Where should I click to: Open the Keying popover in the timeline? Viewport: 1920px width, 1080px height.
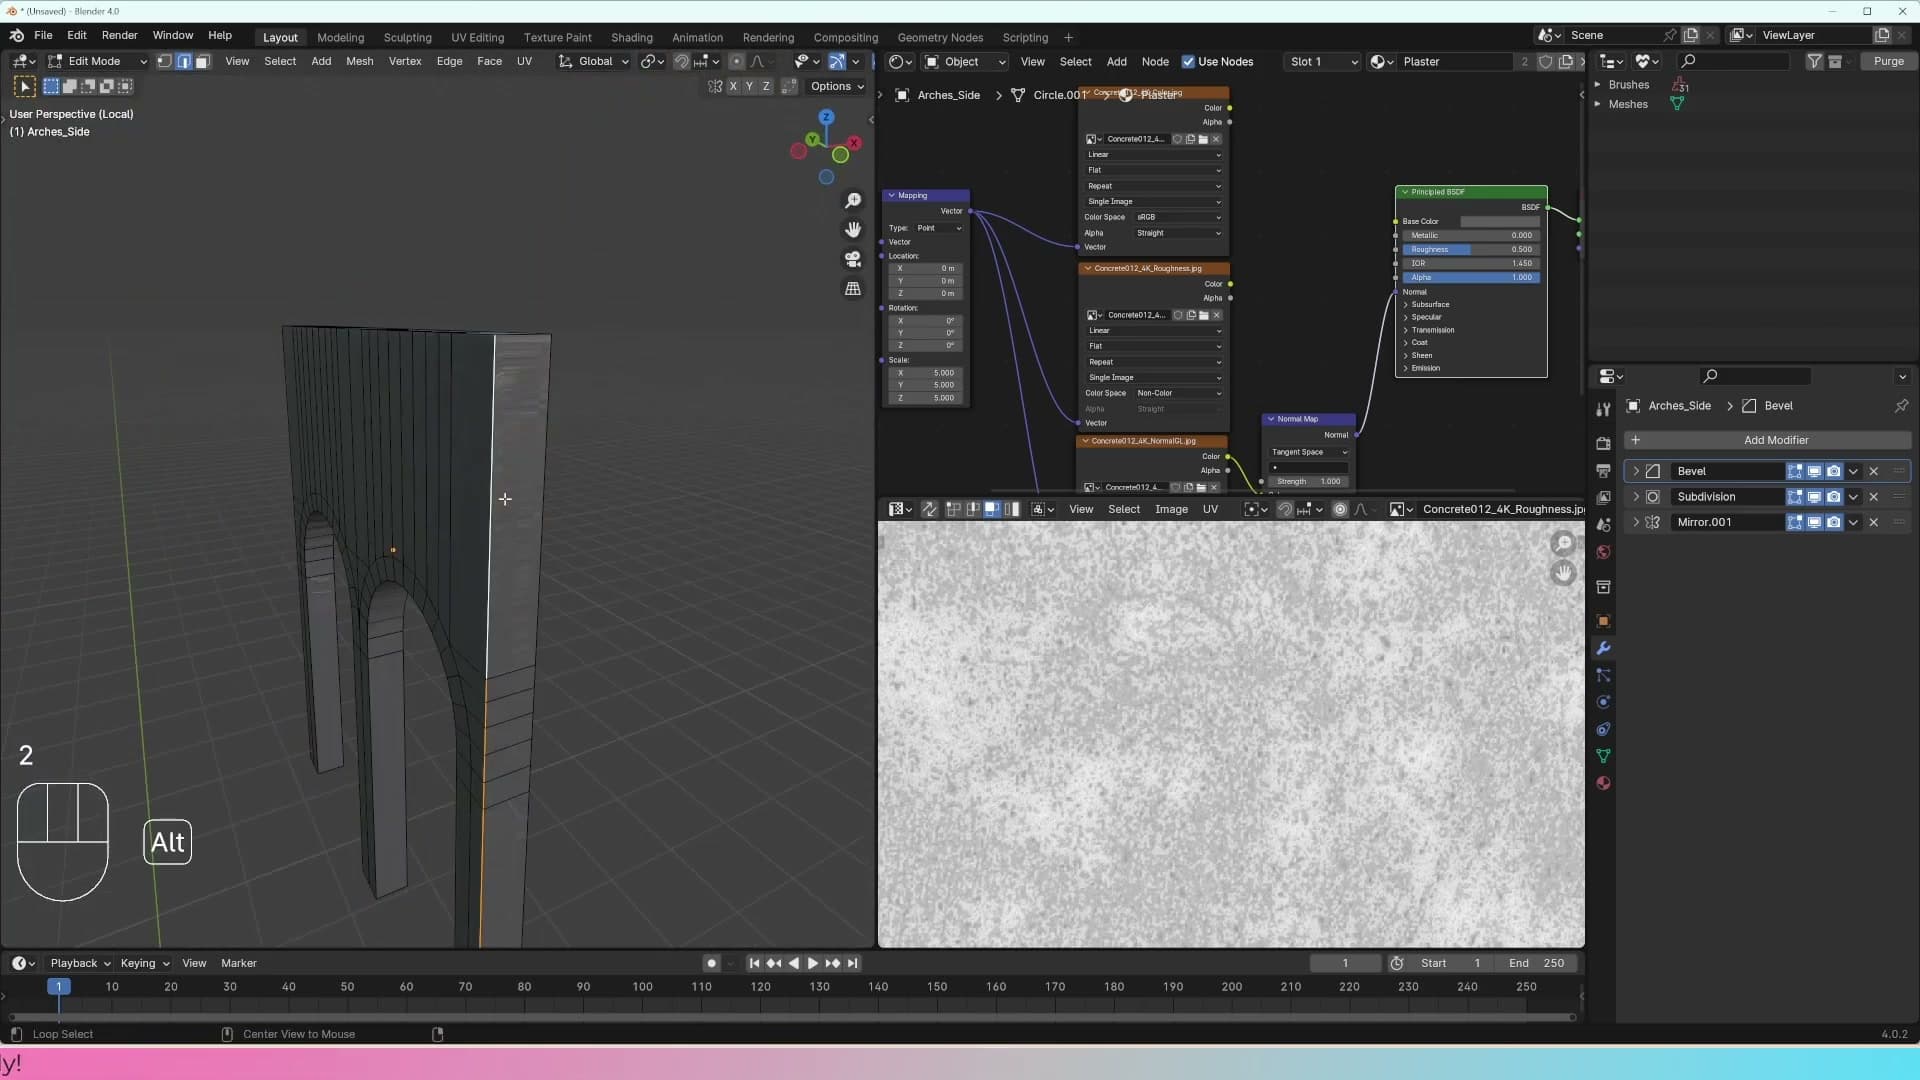(145, 963)
